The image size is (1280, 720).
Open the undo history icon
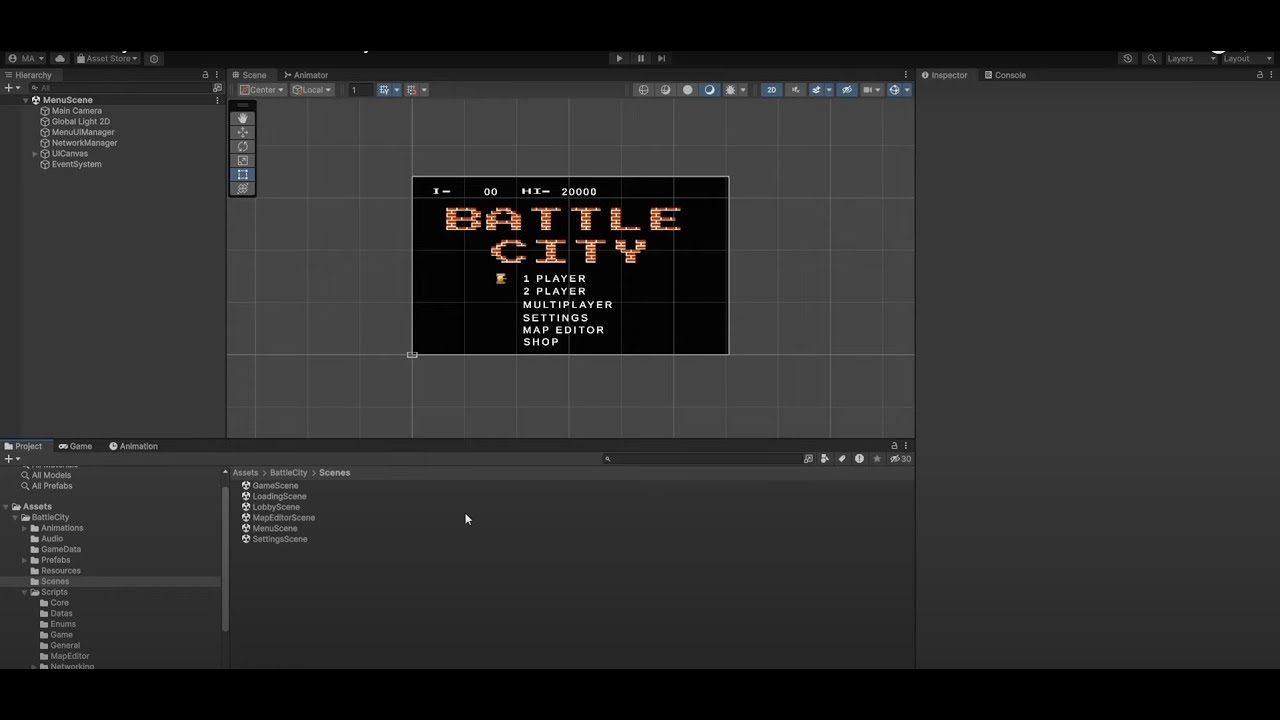pos(1128,58)
